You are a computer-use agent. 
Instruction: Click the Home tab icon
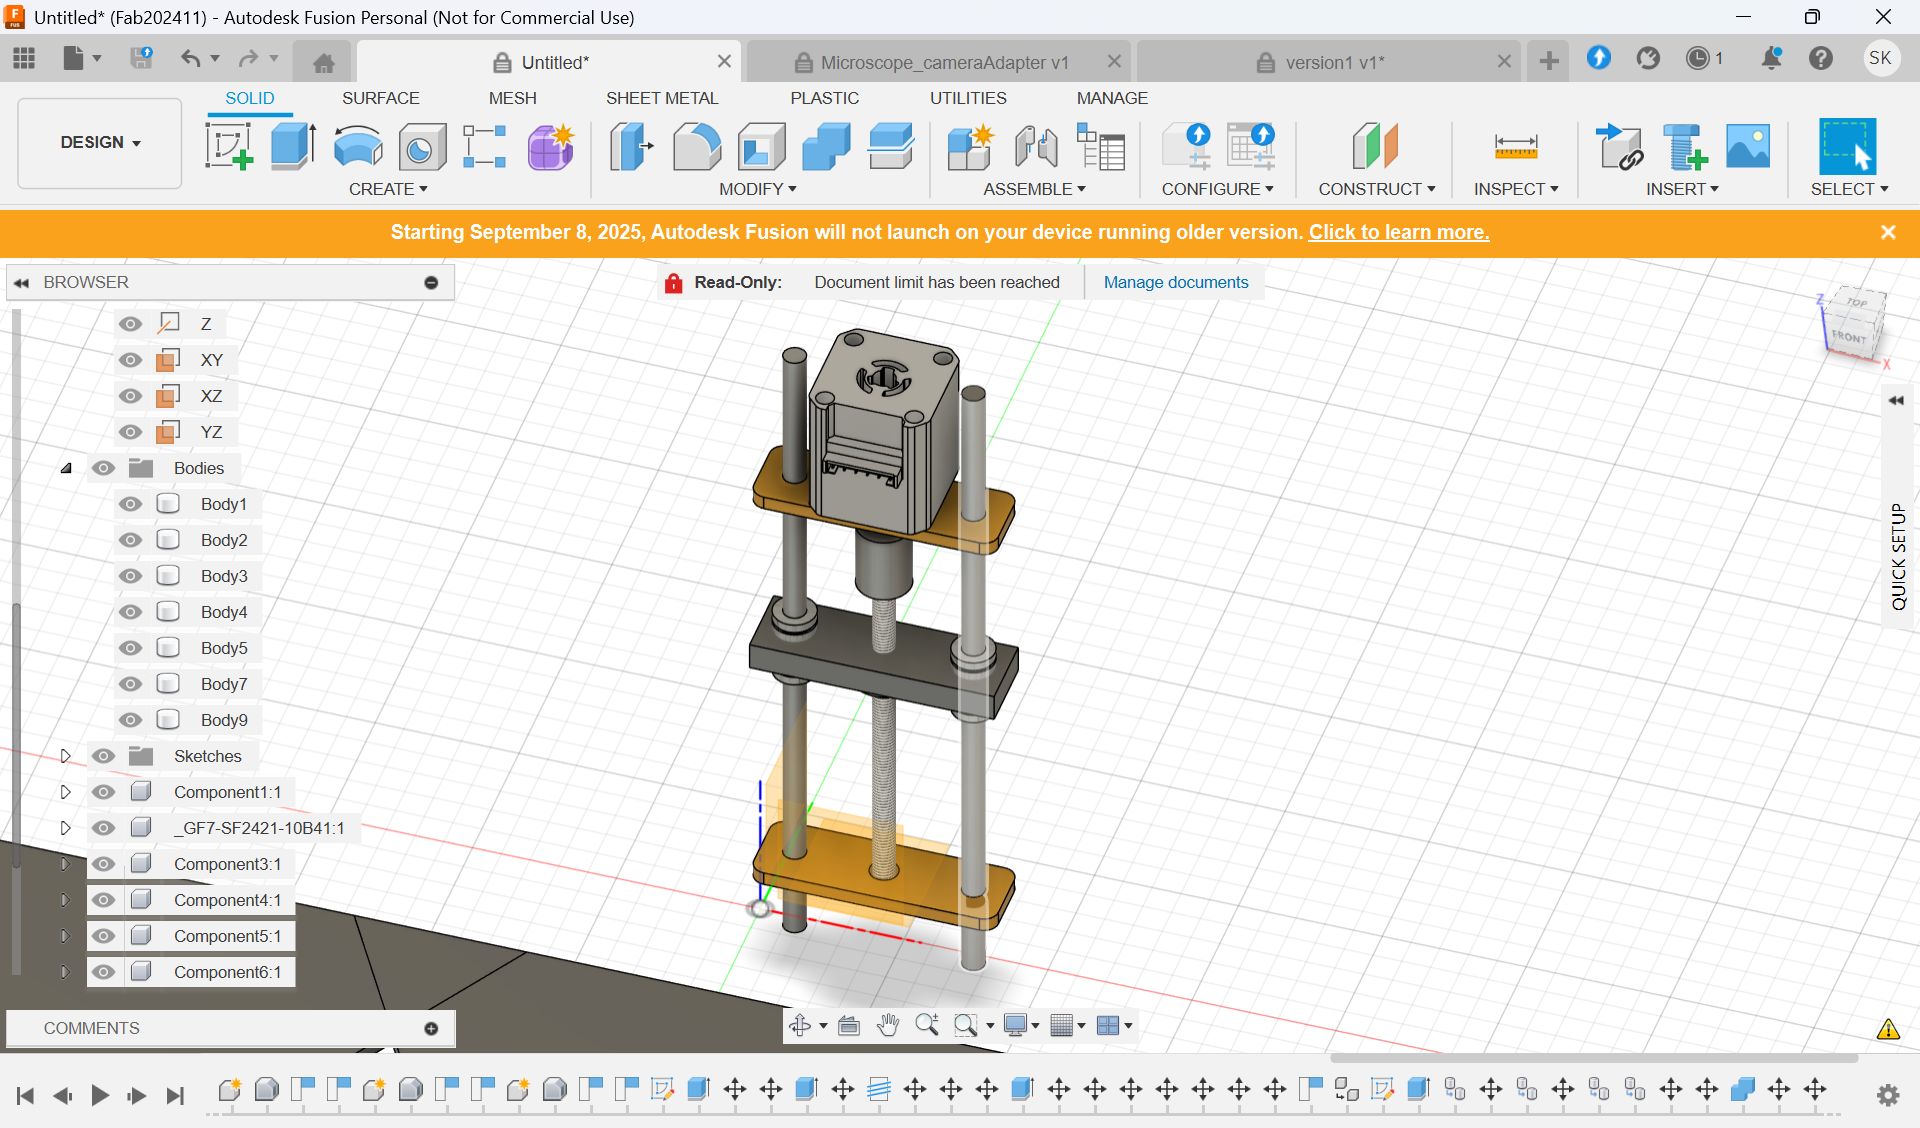coord(323,63)
